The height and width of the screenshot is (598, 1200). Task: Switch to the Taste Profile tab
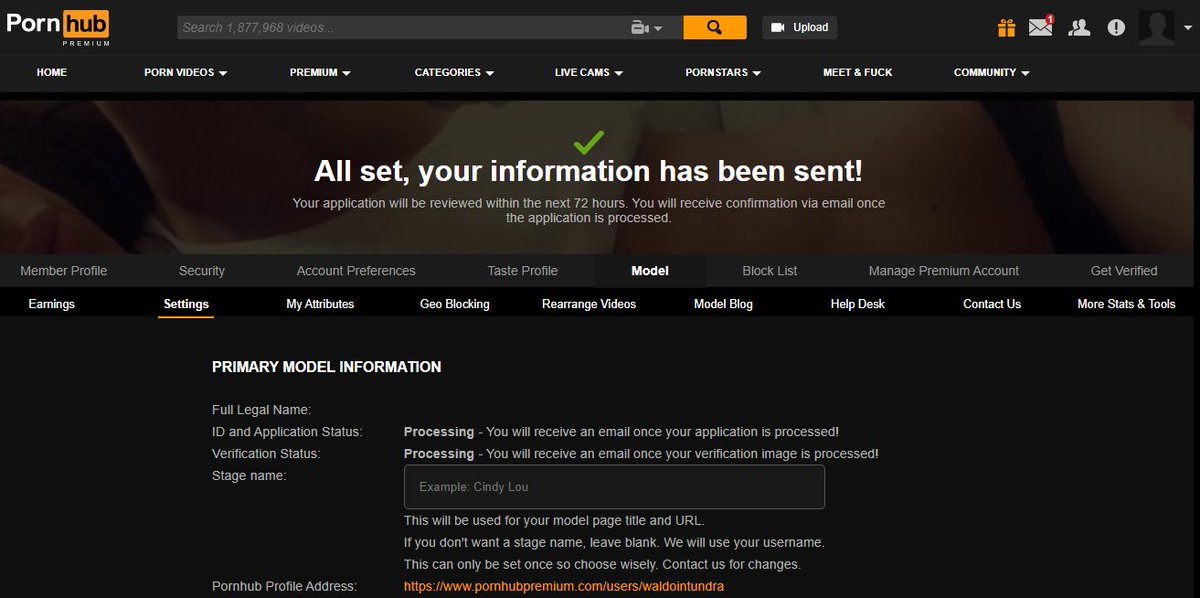522,270
